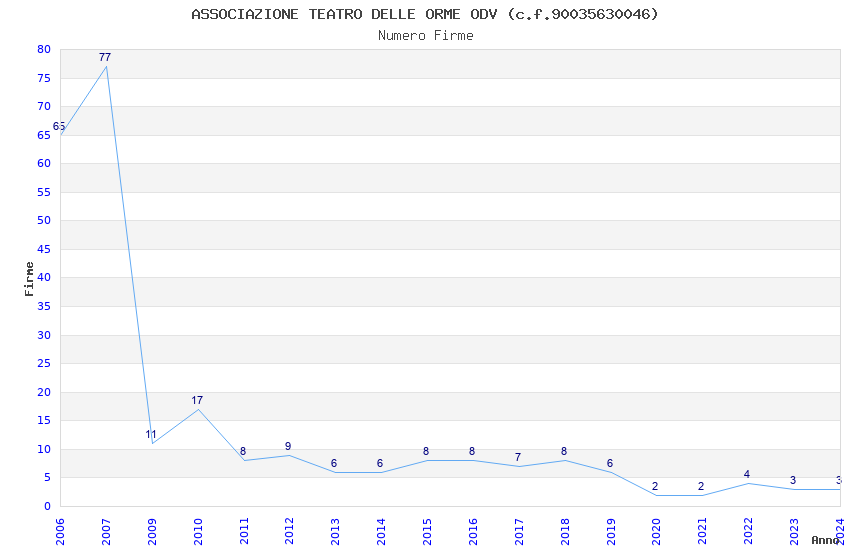Click the 2010 year label on x-axis

point(198,527)
